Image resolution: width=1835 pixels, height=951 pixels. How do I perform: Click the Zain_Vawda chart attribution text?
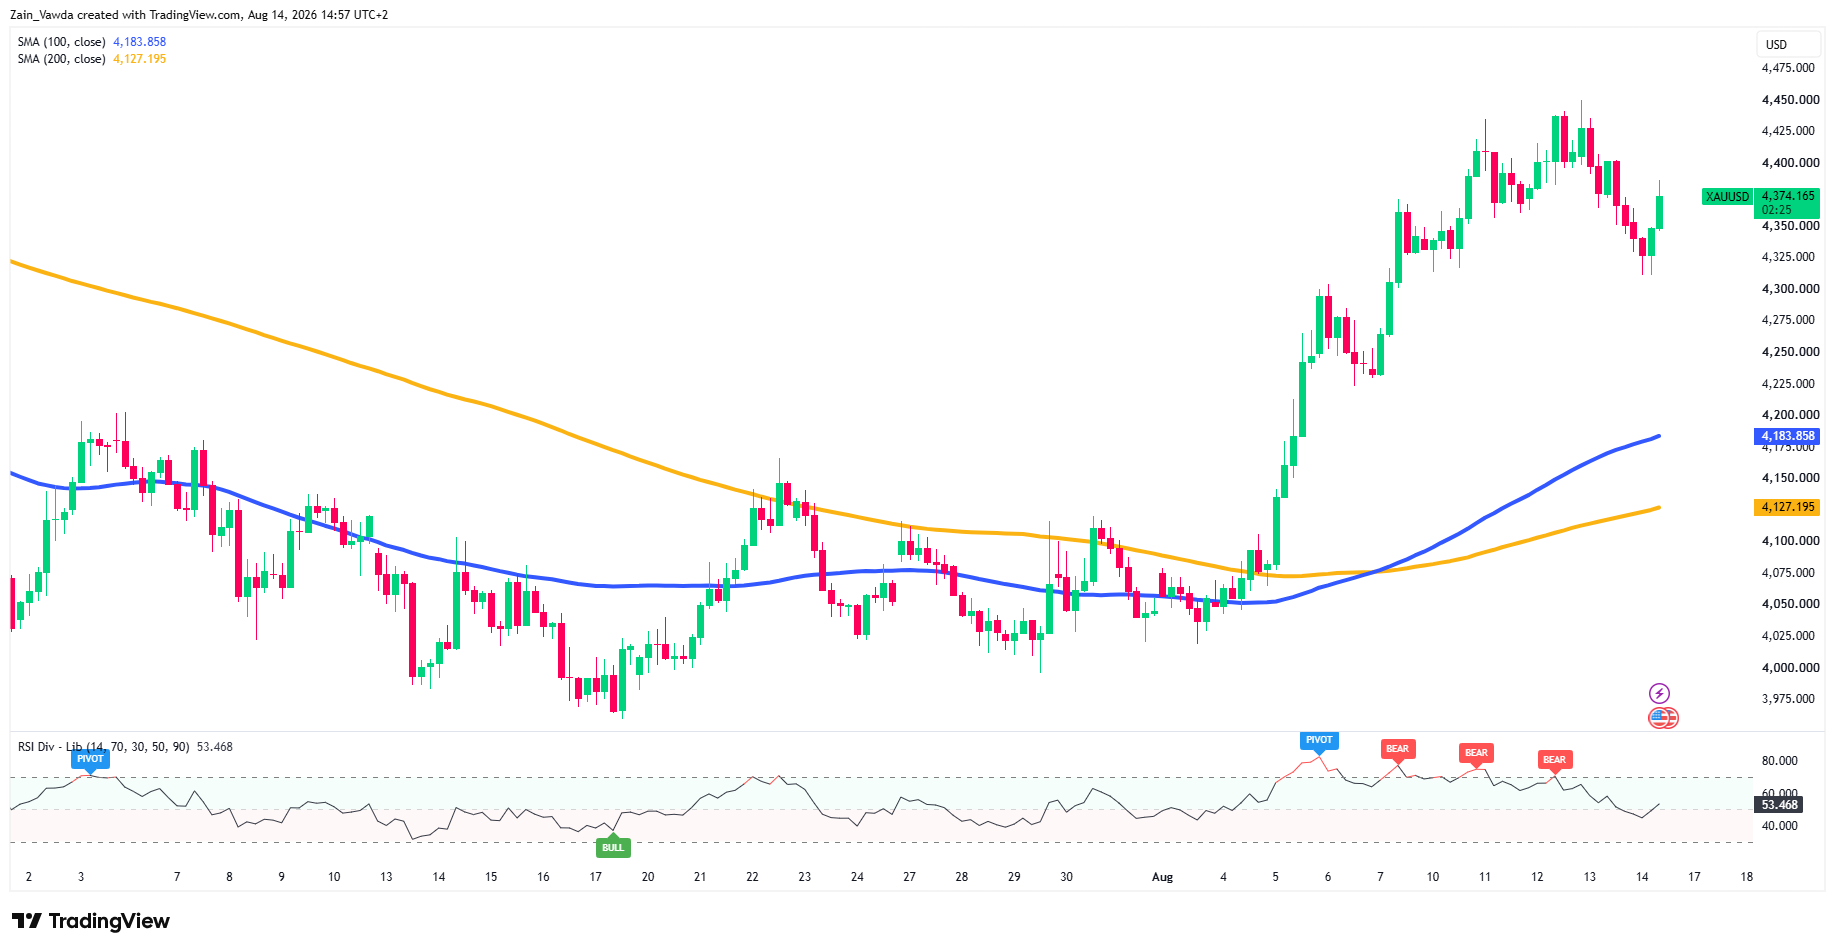tap(199, 15)
